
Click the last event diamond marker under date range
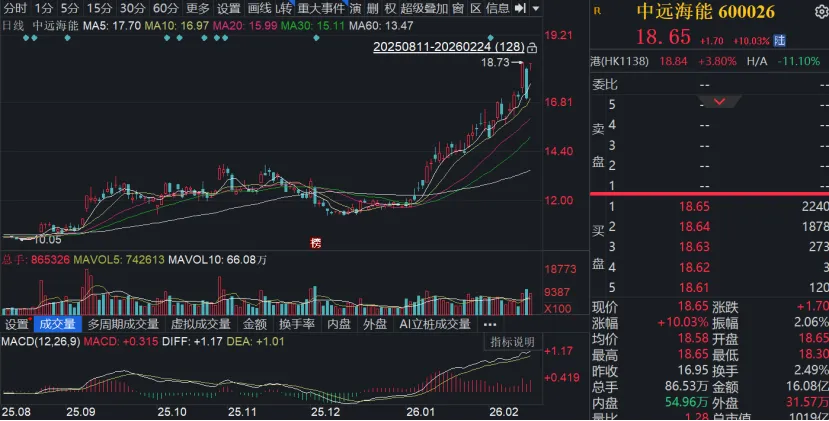pos(491,38)
